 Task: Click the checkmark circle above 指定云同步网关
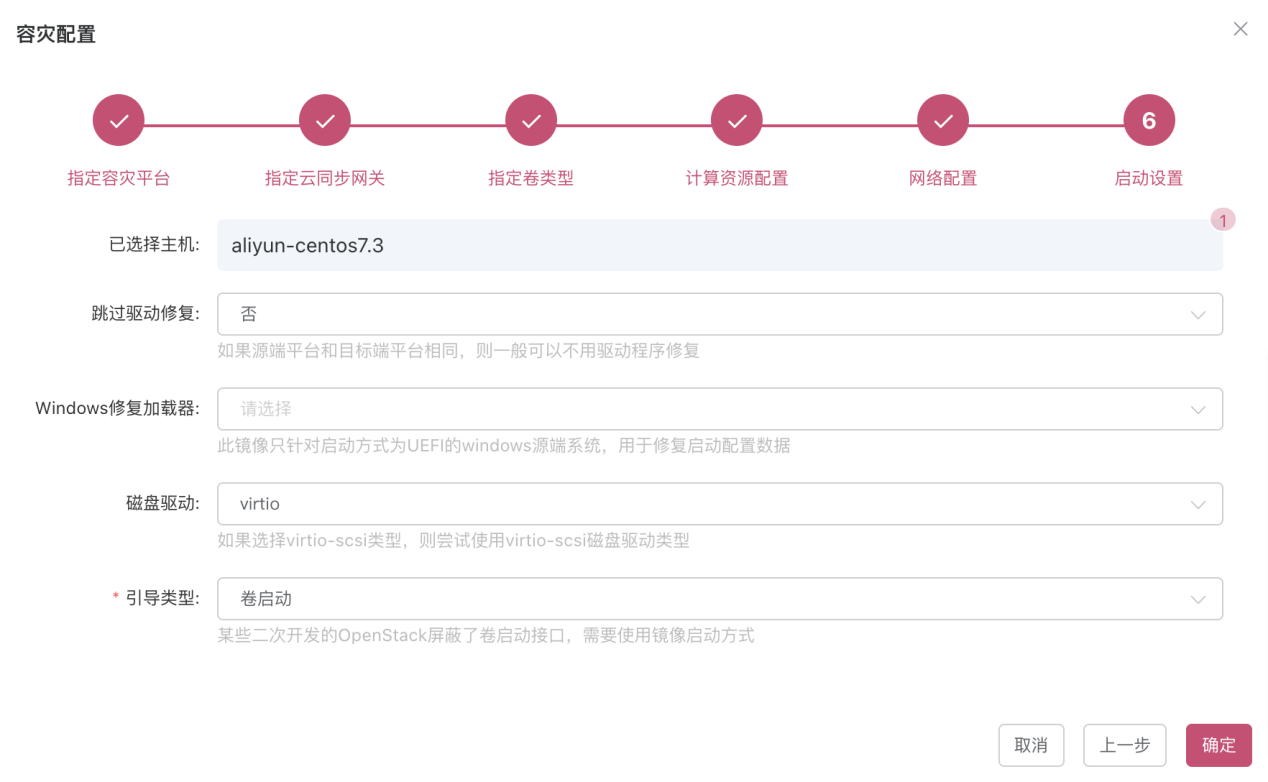click(x=324, y=119)
